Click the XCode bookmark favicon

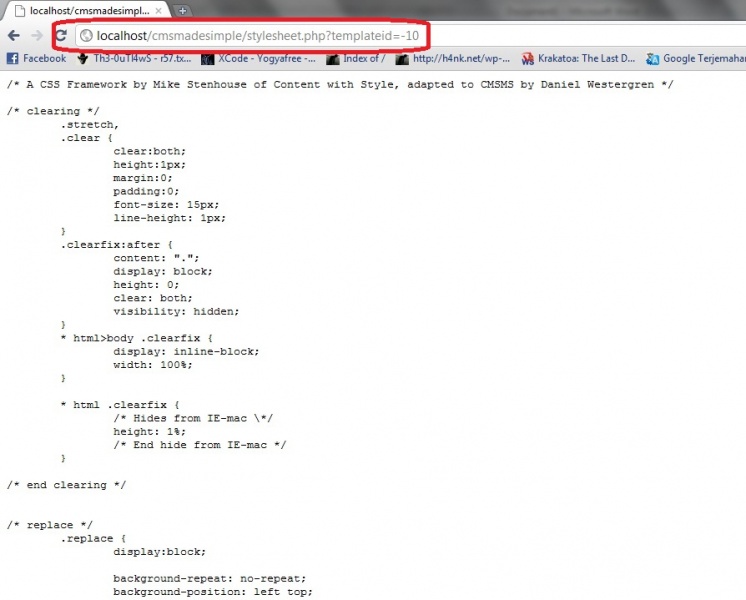pos(207,59)
